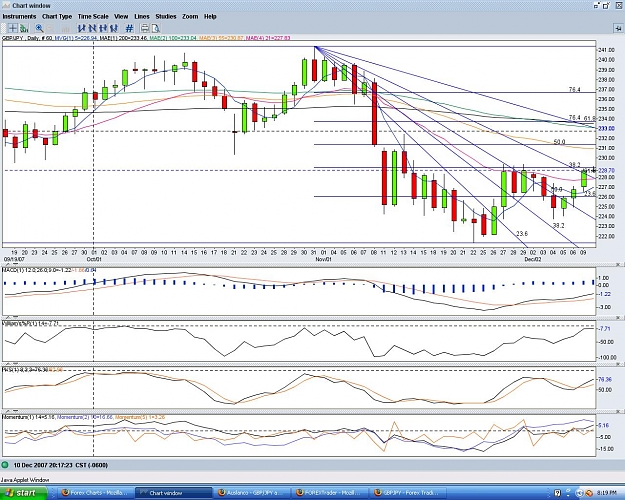The image size is (625, 500).
Task: Maximize the Chart window
Action: pyautogui.click(x=606, y=6)
